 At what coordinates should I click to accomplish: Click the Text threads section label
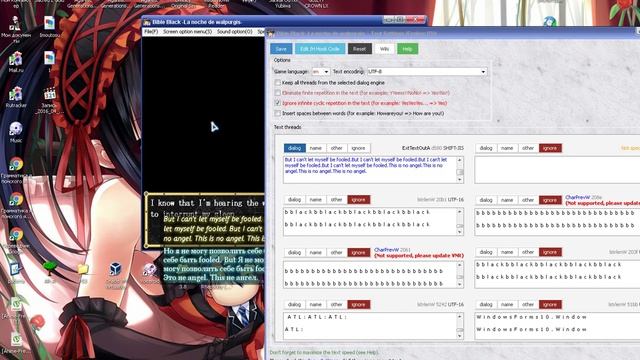287,127
